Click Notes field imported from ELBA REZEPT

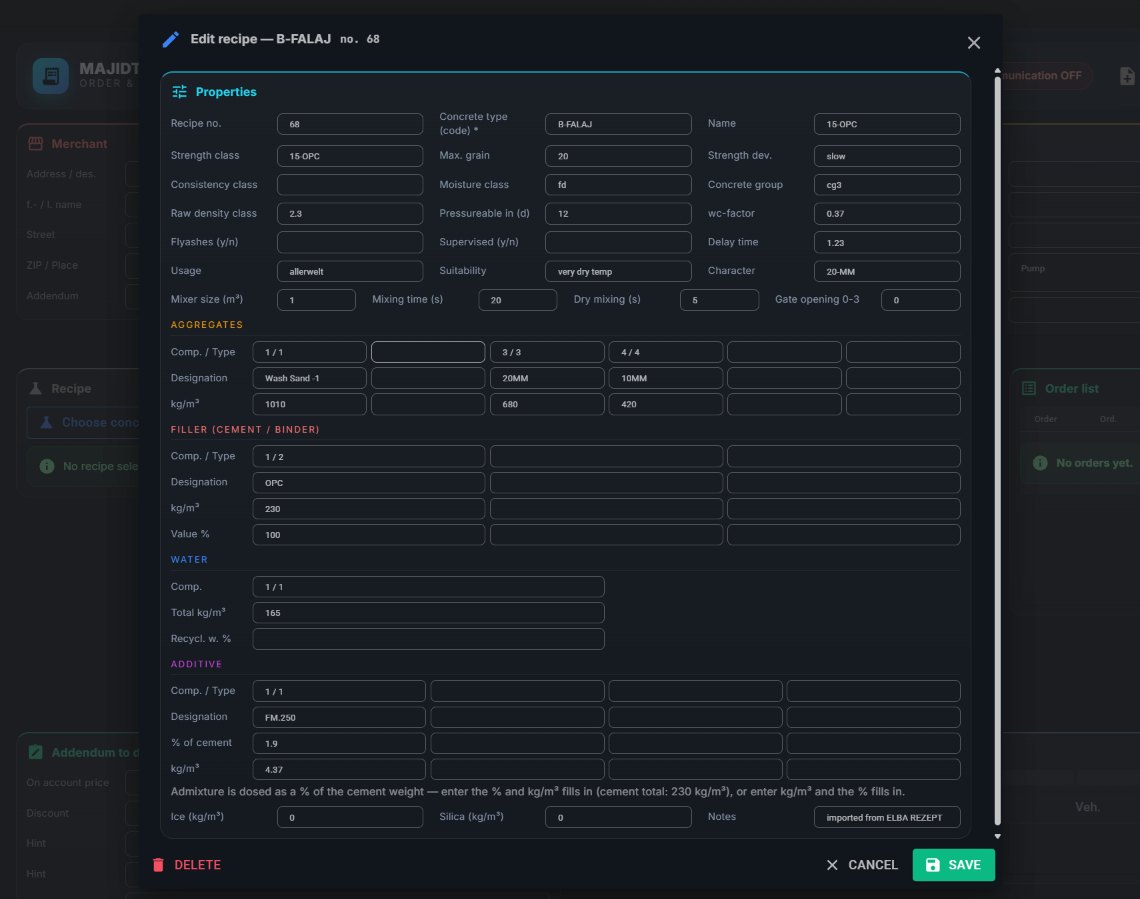tap(887, 817)
